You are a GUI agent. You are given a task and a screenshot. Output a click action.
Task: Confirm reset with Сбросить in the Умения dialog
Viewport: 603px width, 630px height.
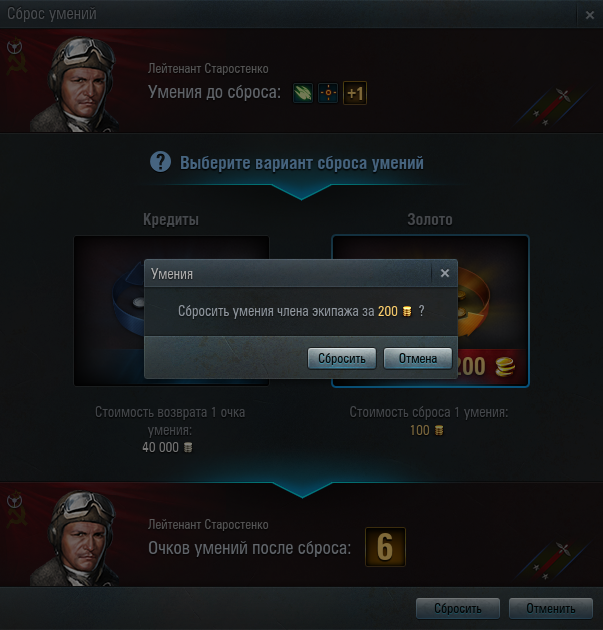342,358
